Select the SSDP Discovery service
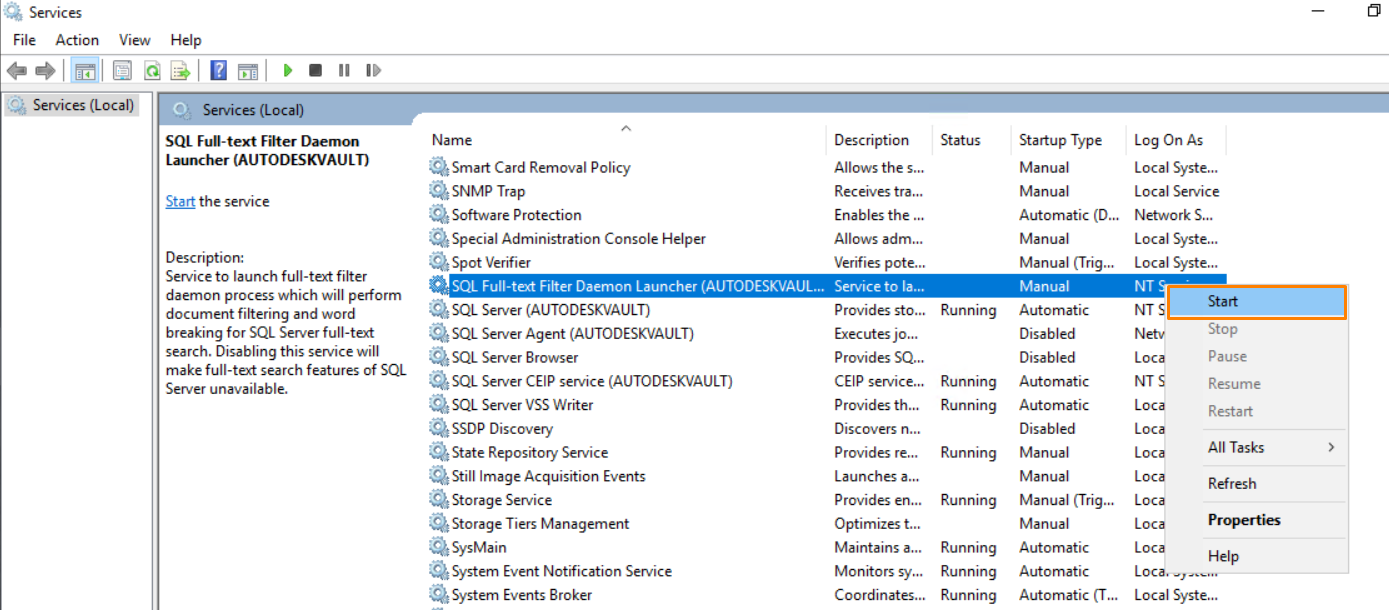This screenshot has width=1389, height=610. pos(502,428)
